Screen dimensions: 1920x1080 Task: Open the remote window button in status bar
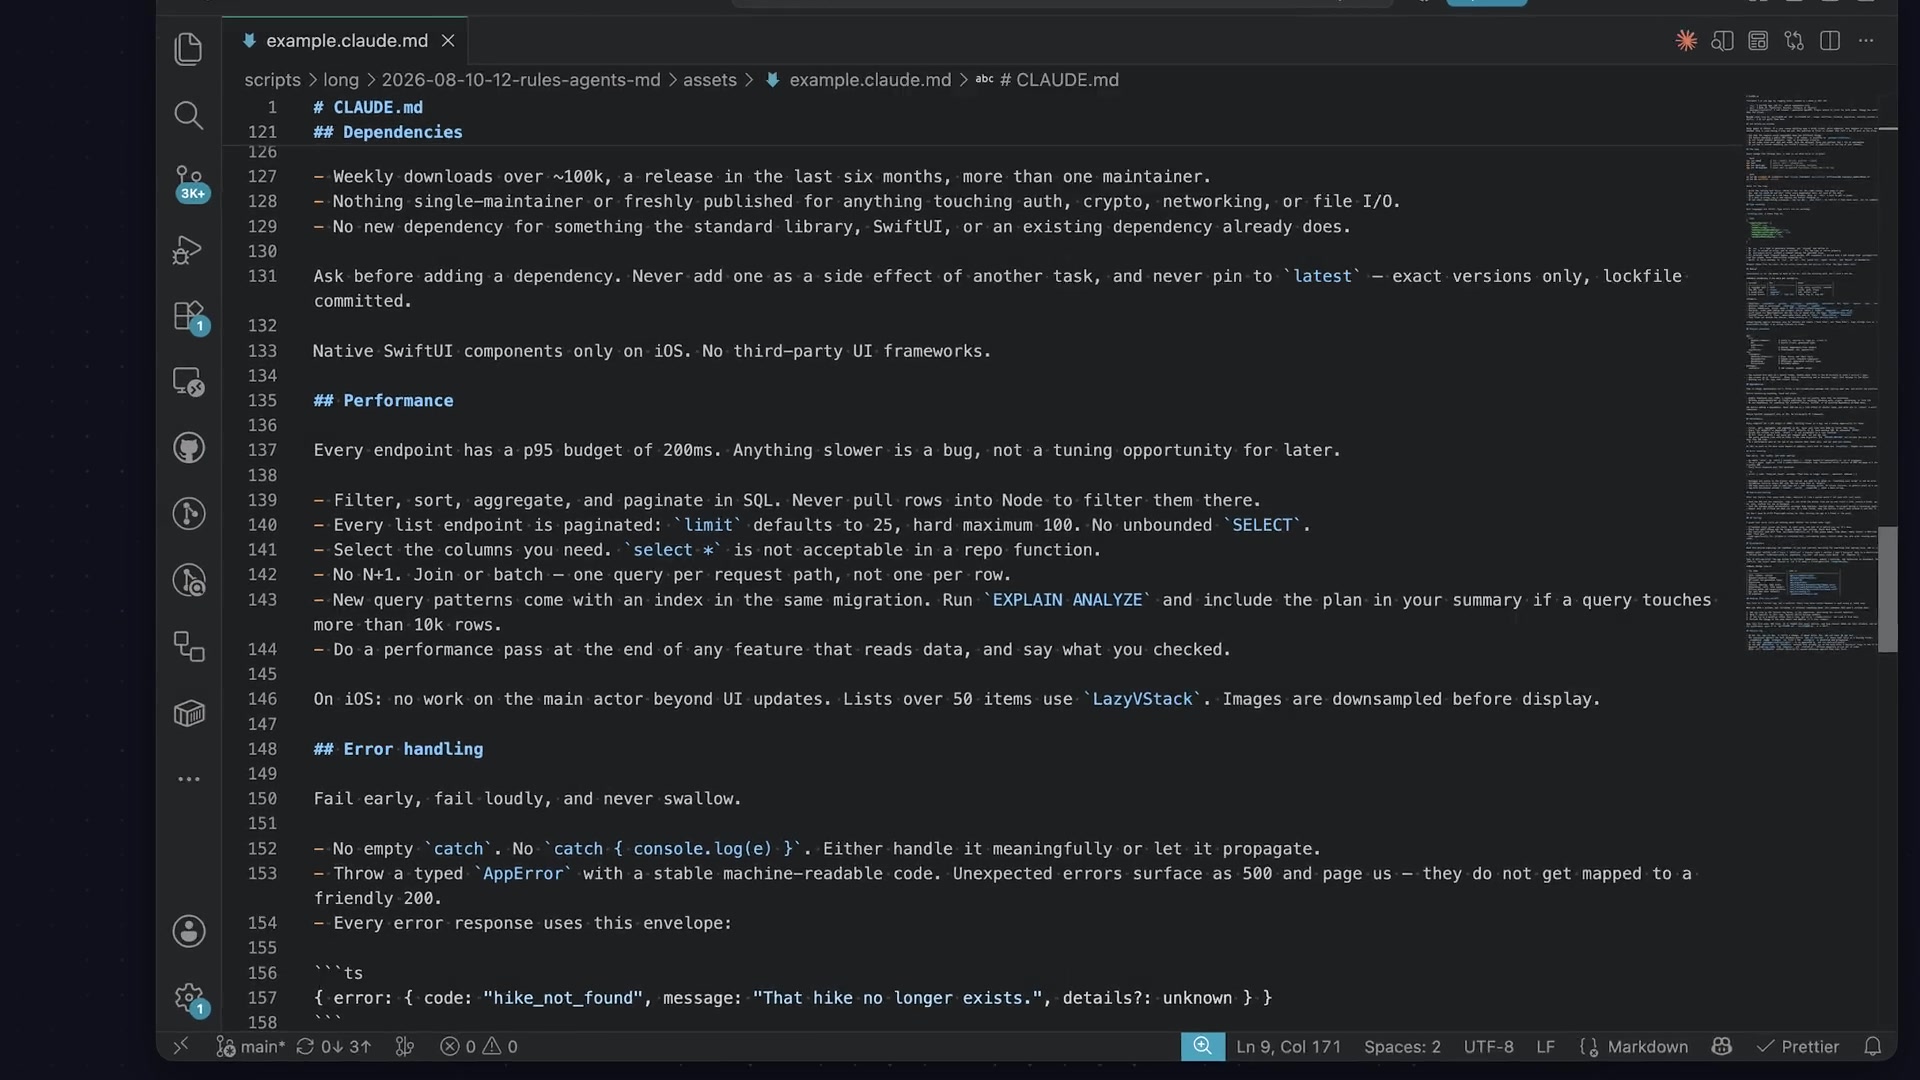tap(181, 1046)
